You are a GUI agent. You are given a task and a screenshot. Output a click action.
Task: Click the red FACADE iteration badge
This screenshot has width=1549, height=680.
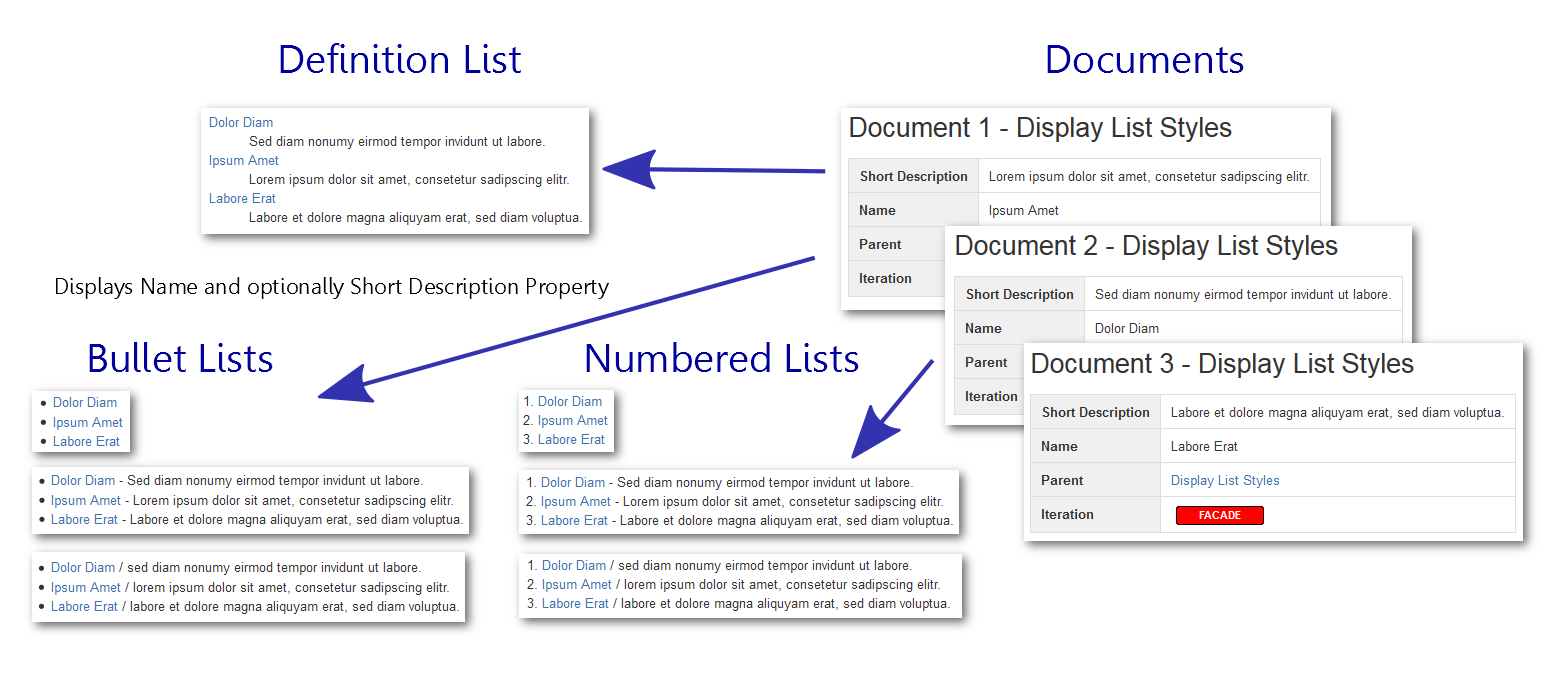click(x=1219, y=515)
